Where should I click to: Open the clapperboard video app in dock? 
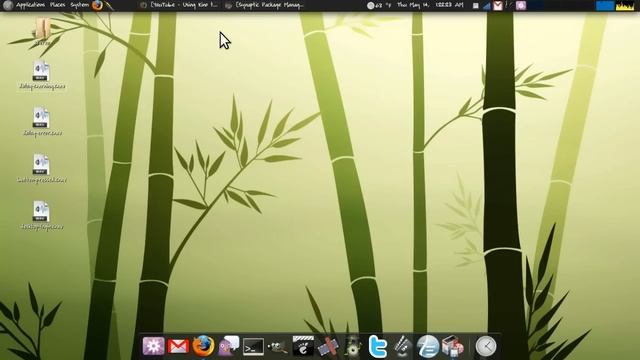coord(303,346)
